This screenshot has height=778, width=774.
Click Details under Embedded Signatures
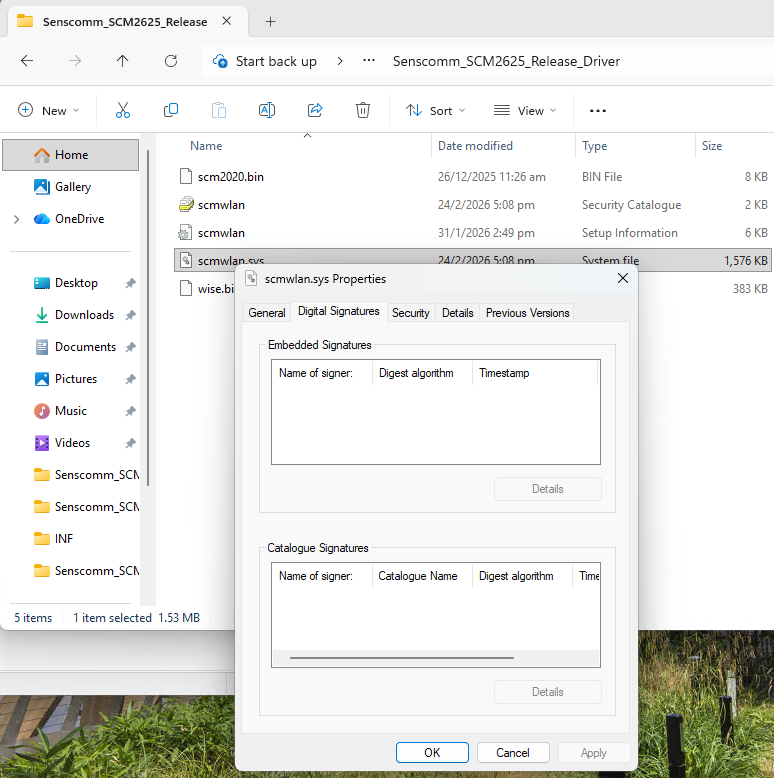coord(548,489)
